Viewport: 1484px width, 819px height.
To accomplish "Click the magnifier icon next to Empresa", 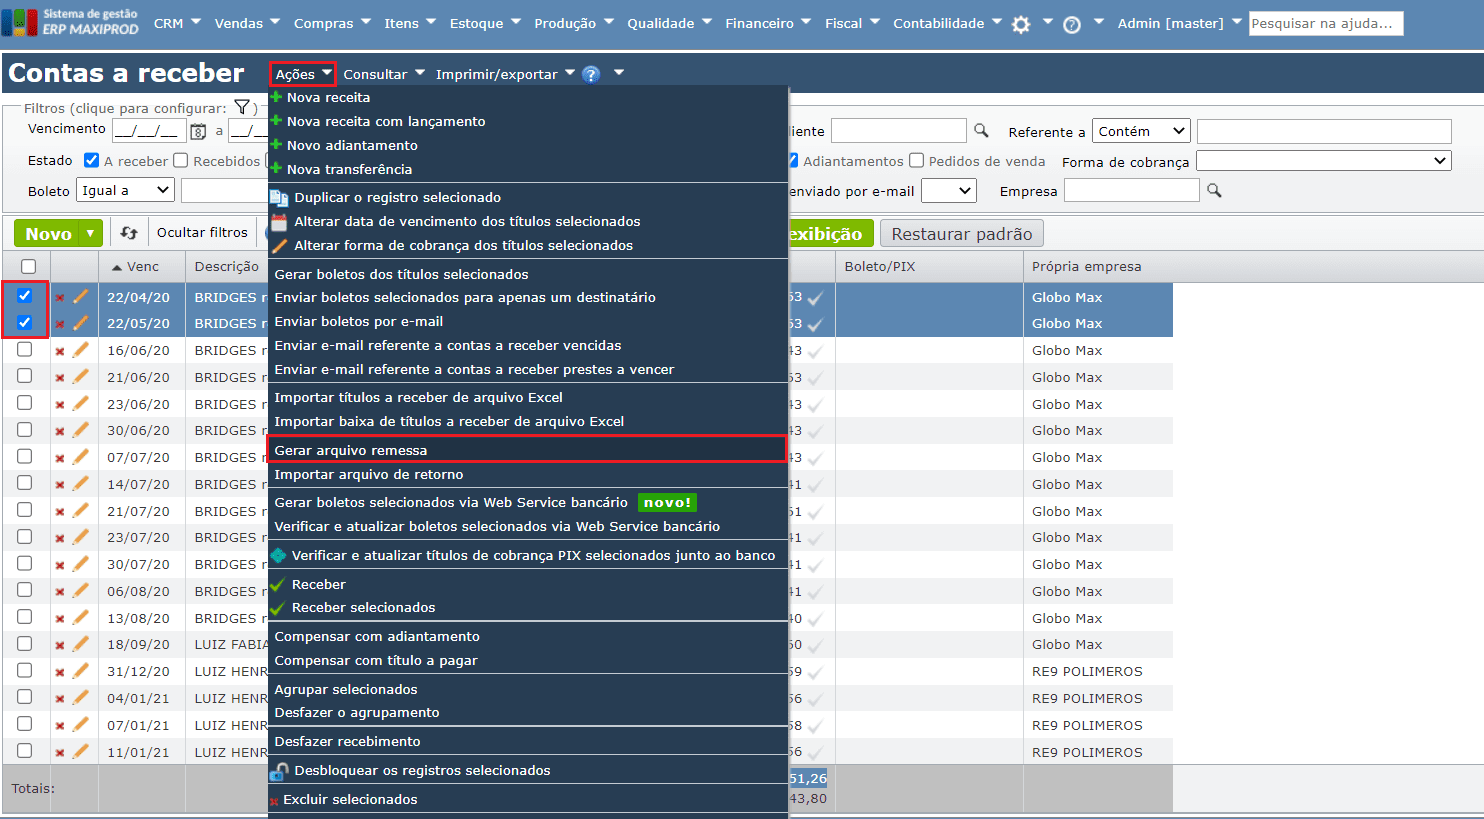I will point(1214,190).
